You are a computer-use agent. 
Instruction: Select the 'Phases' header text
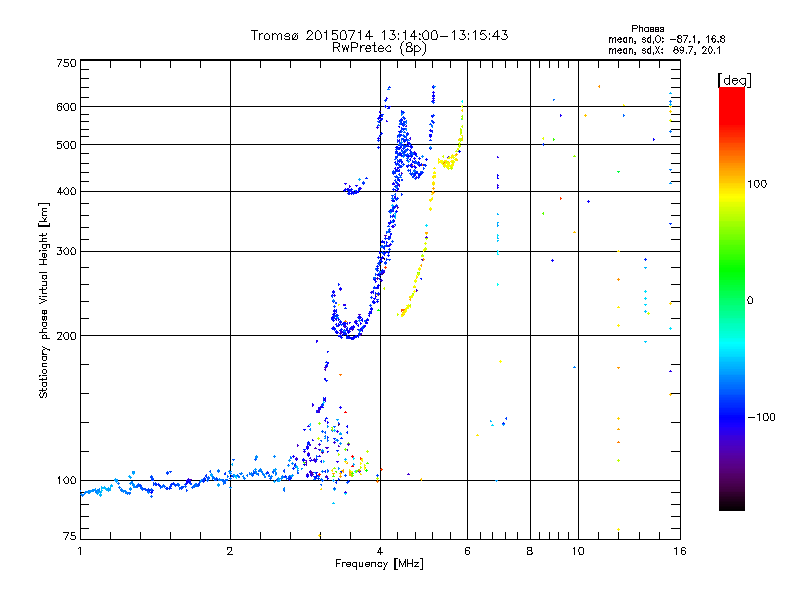coord(647,29)
